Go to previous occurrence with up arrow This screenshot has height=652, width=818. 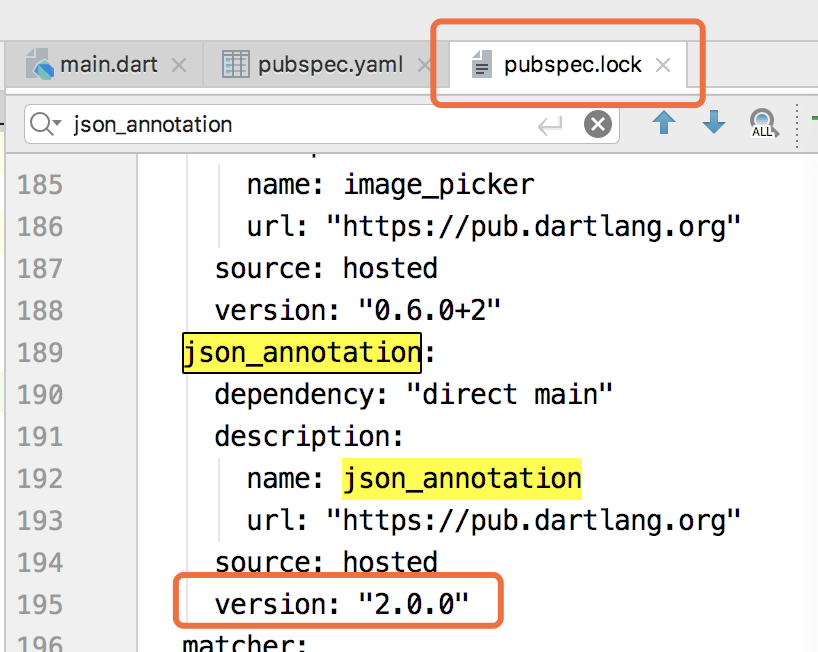(664, 123)
